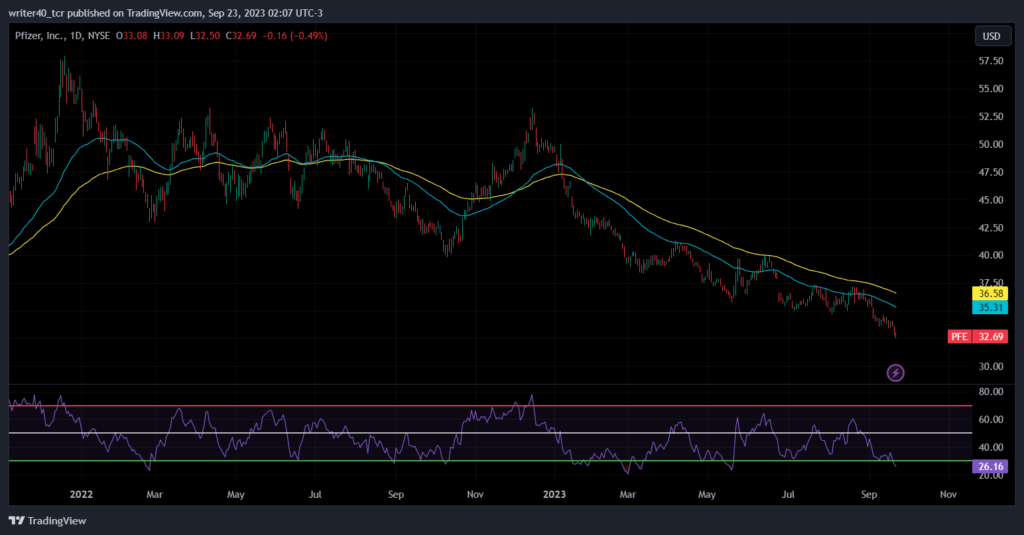Screen dimensions: 1024x535
Task: Click the Mar label after 2022
Action: 154,494
